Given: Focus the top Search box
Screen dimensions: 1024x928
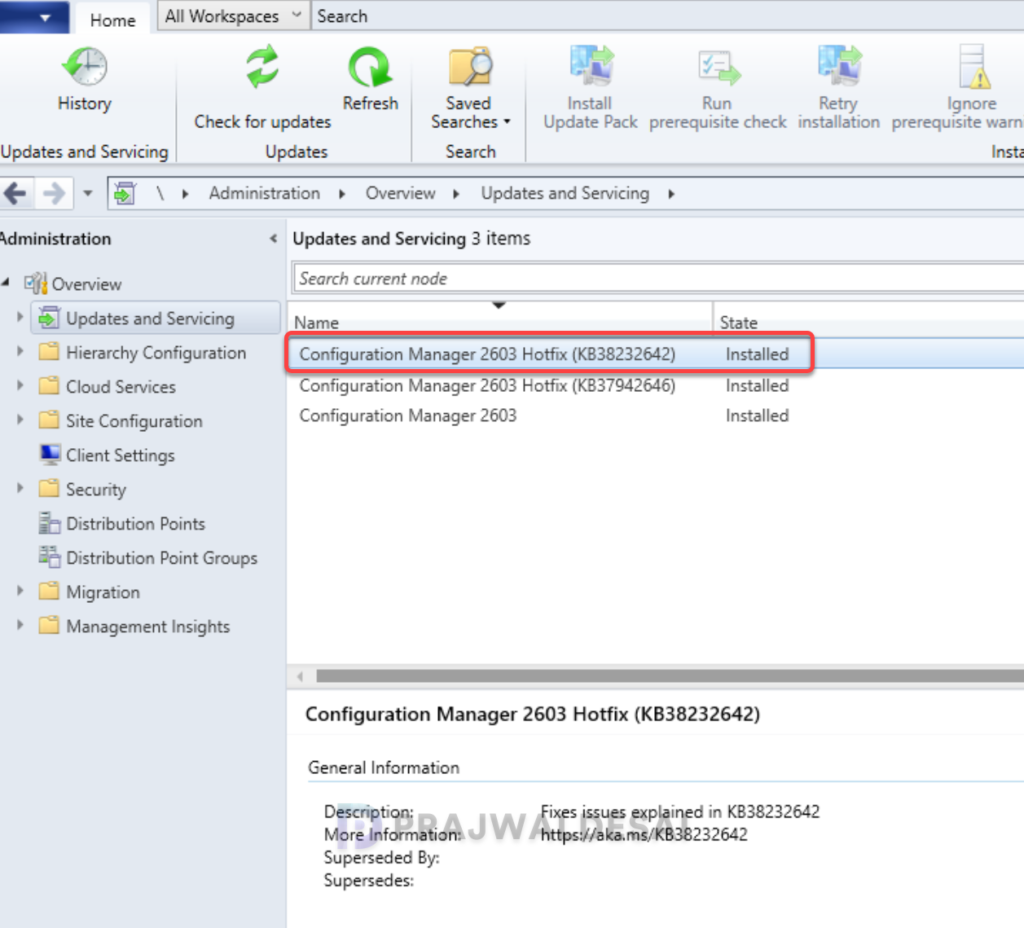Looking at the screenshot, I should tap(666, 16).
